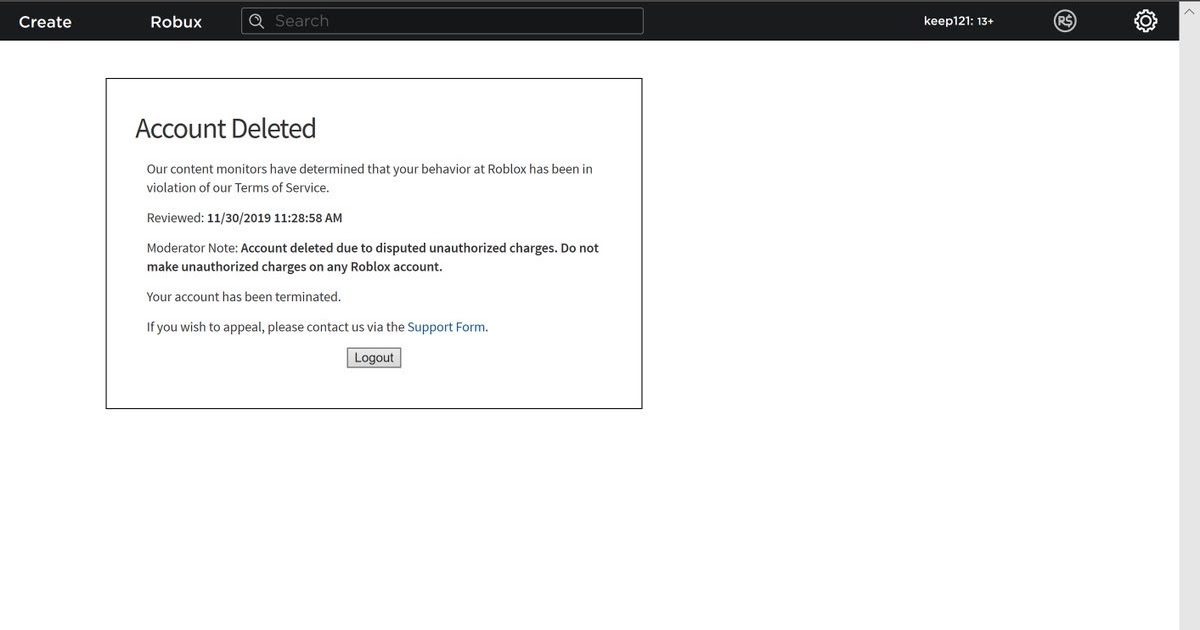Screen dimensions: 1200x630
Task: Open the settings gear icon
Action: tap(1146, 21)
